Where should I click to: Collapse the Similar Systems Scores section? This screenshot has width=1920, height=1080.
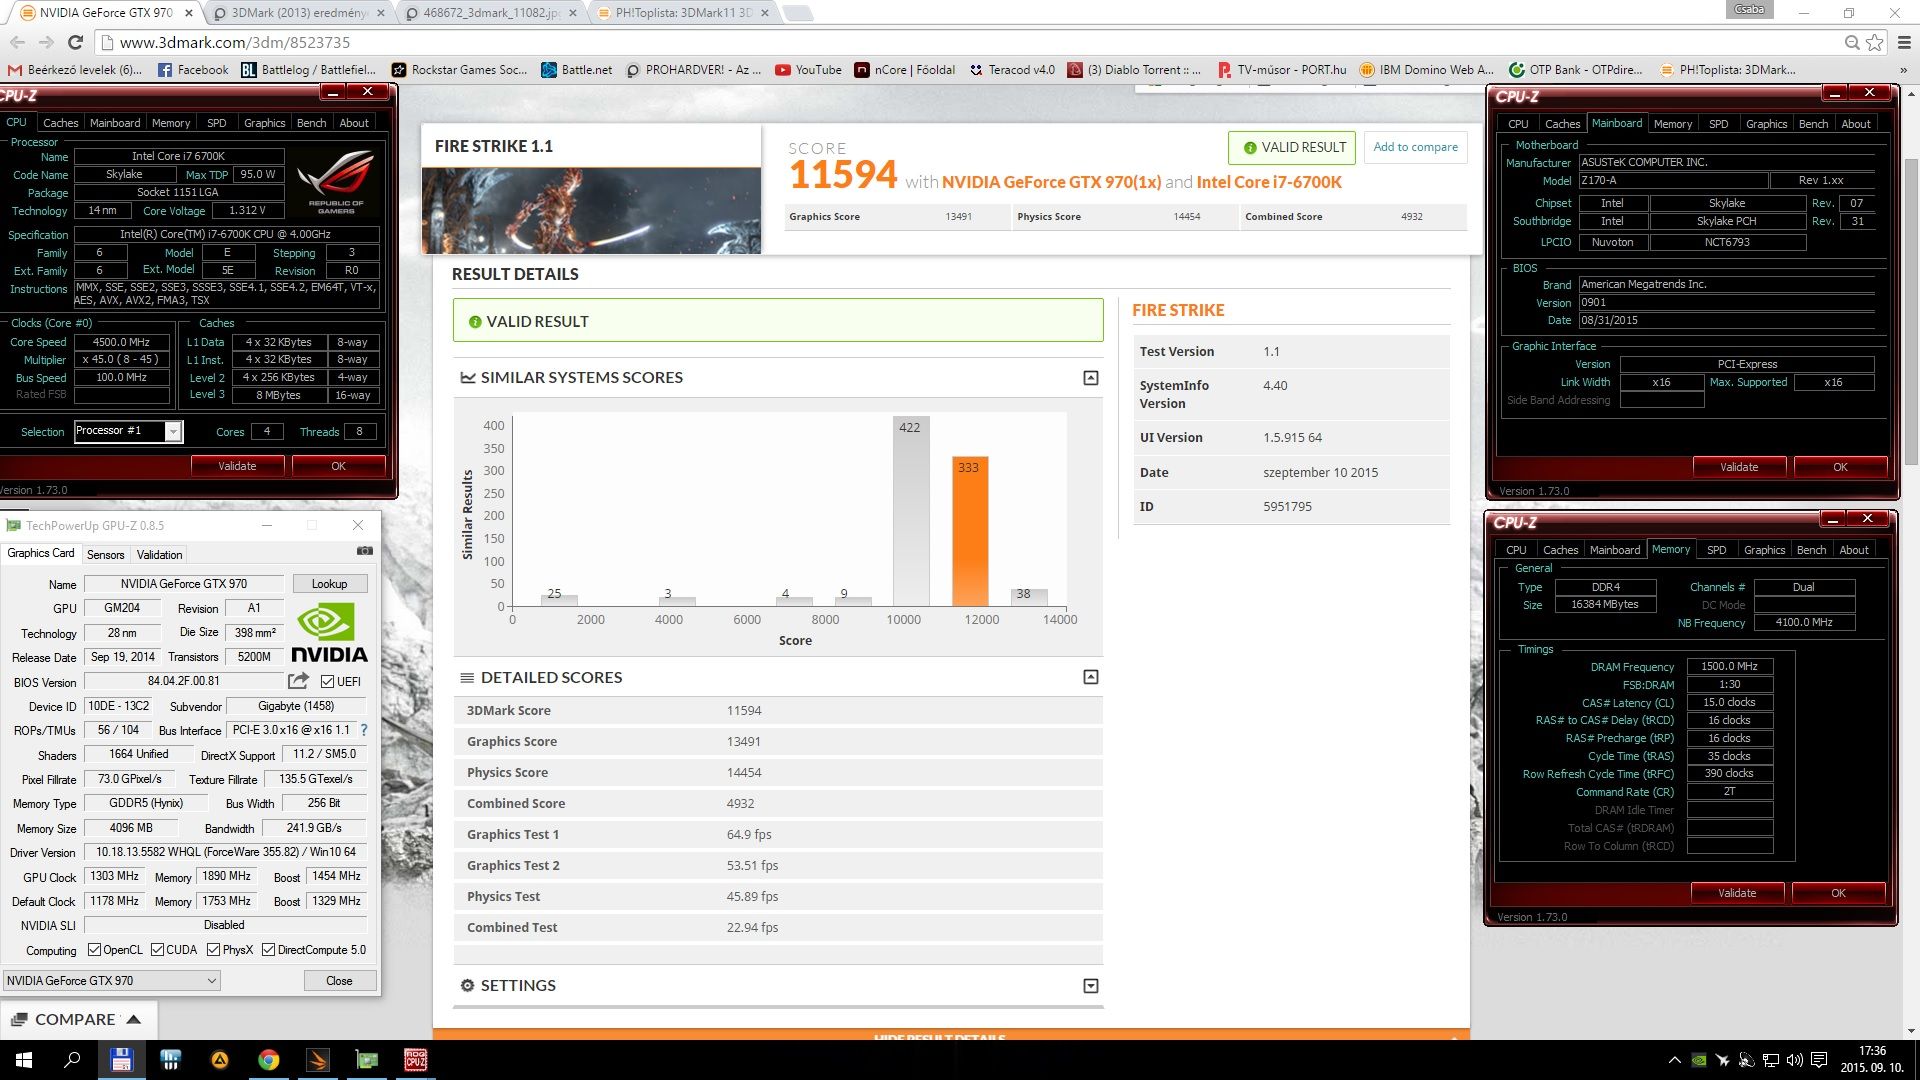click(x=1090, y=378)
